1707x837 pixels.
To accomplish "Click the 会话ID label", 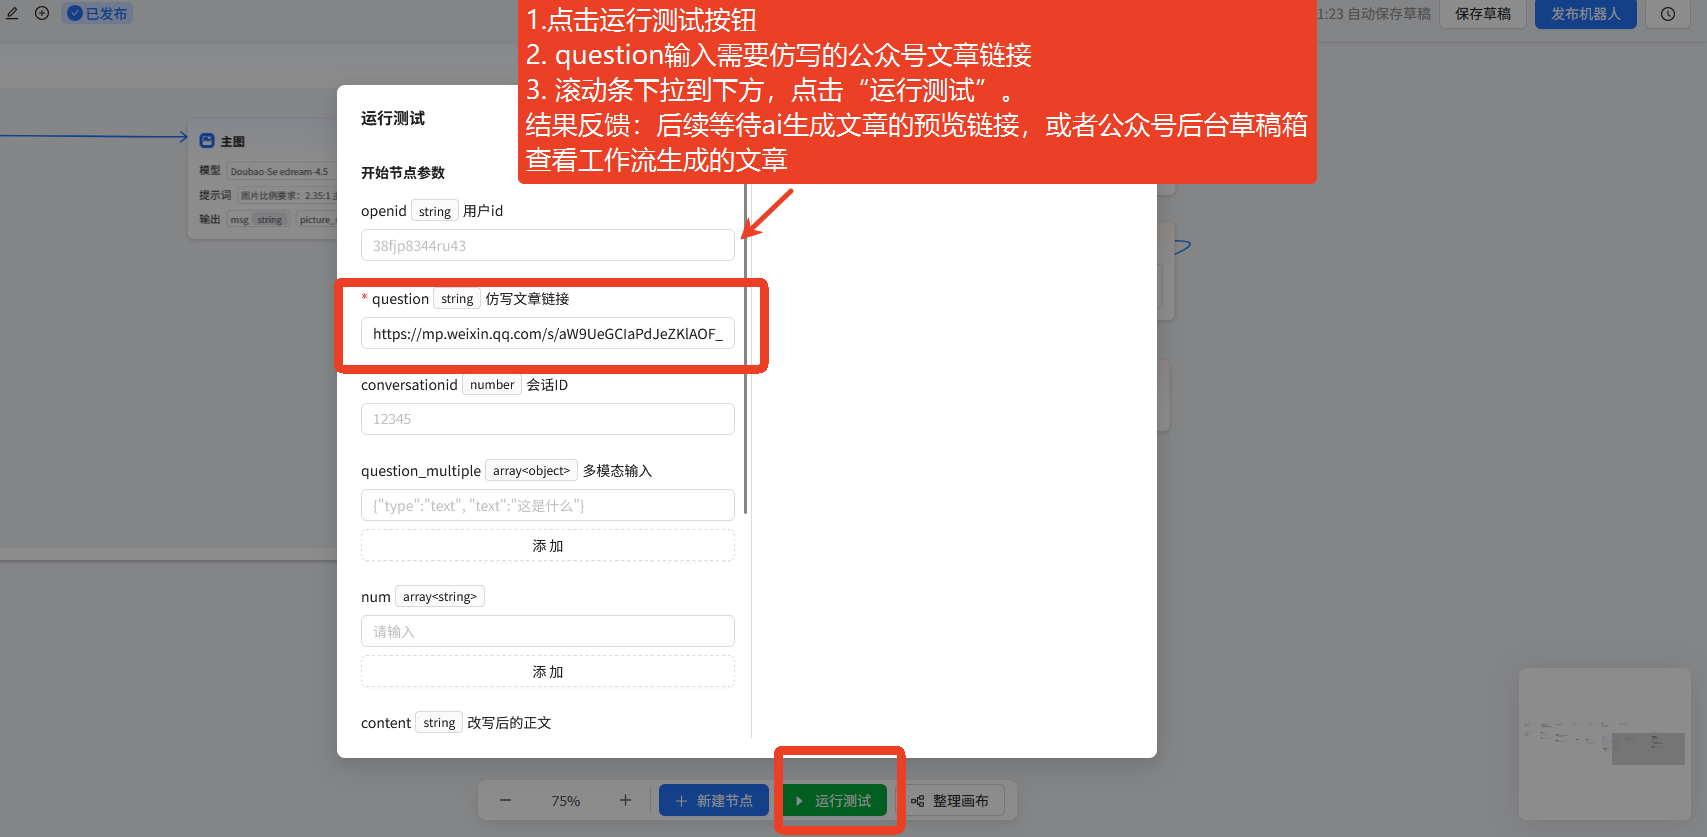I will tap(547, 384).
